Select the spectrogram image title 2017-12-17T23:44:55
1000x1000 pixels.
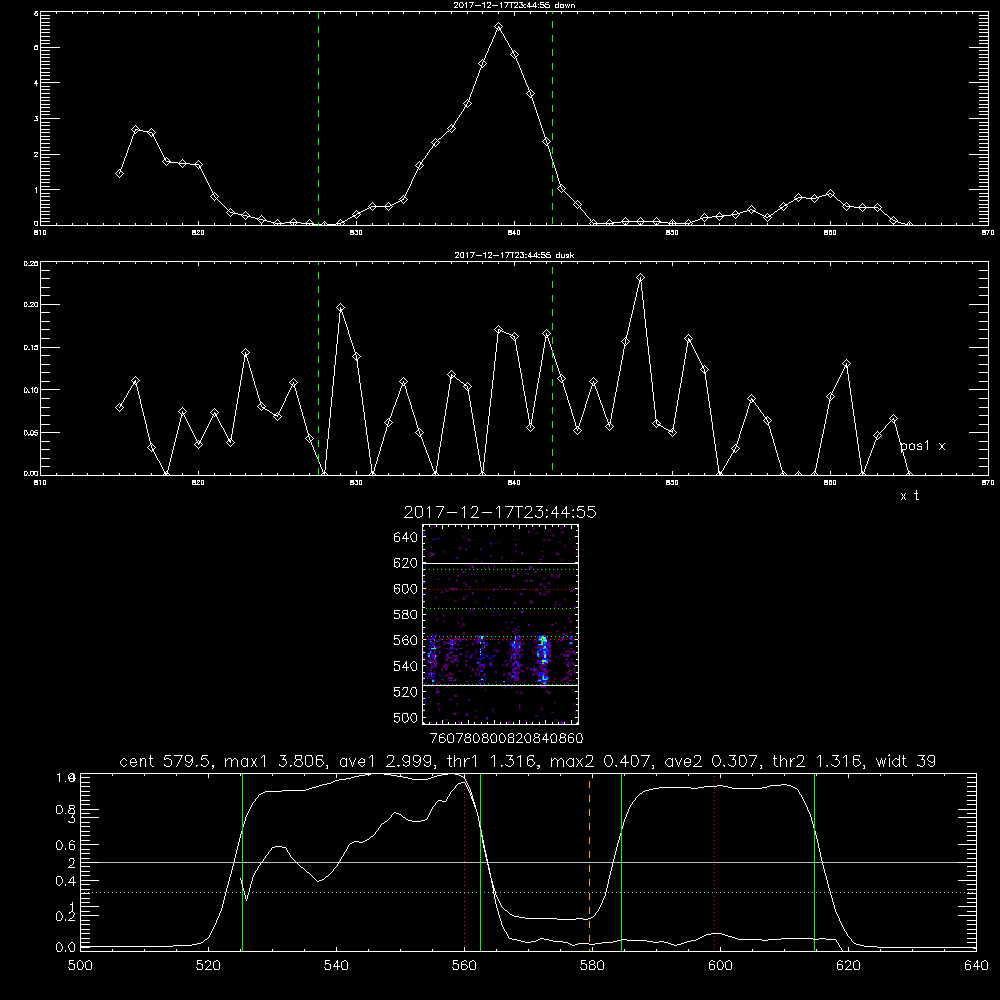pos(500,512)
